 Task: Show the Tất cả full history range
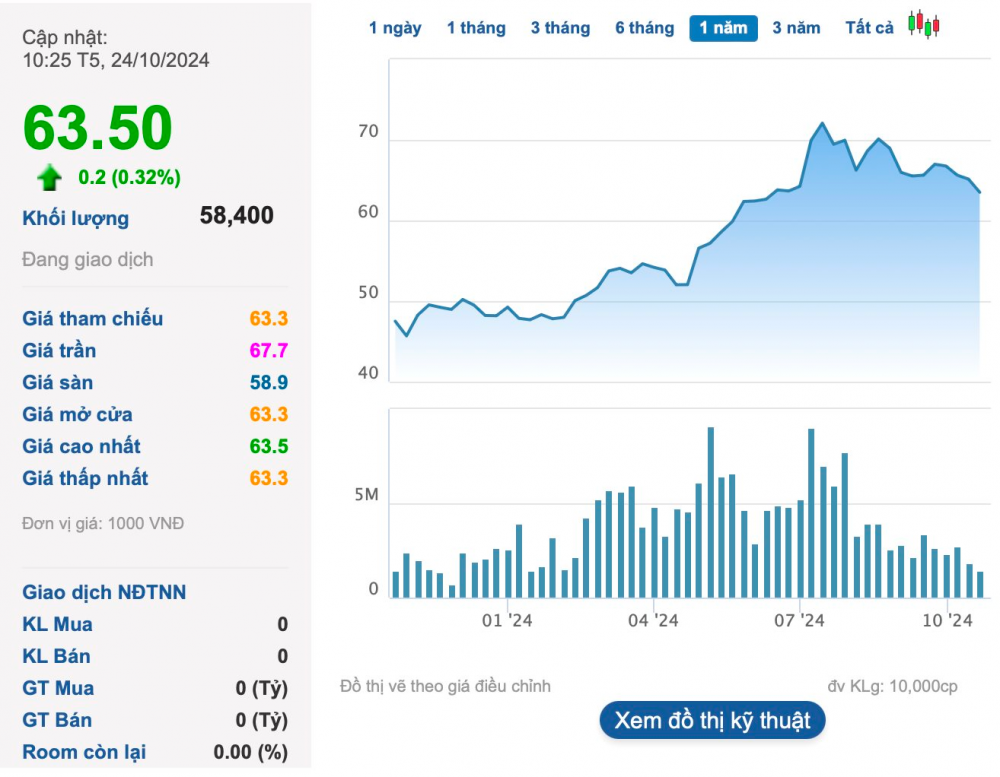869,28
